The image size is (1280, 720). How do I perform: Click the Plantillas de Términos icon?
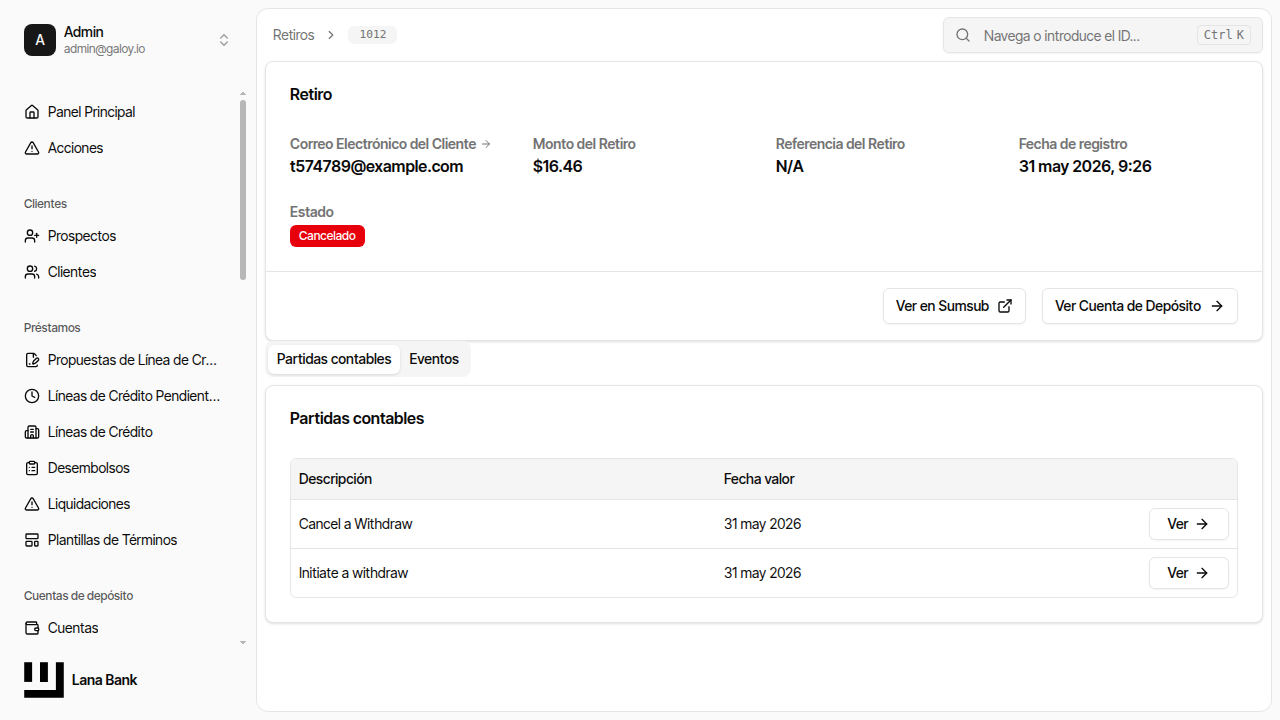(32, 540)
